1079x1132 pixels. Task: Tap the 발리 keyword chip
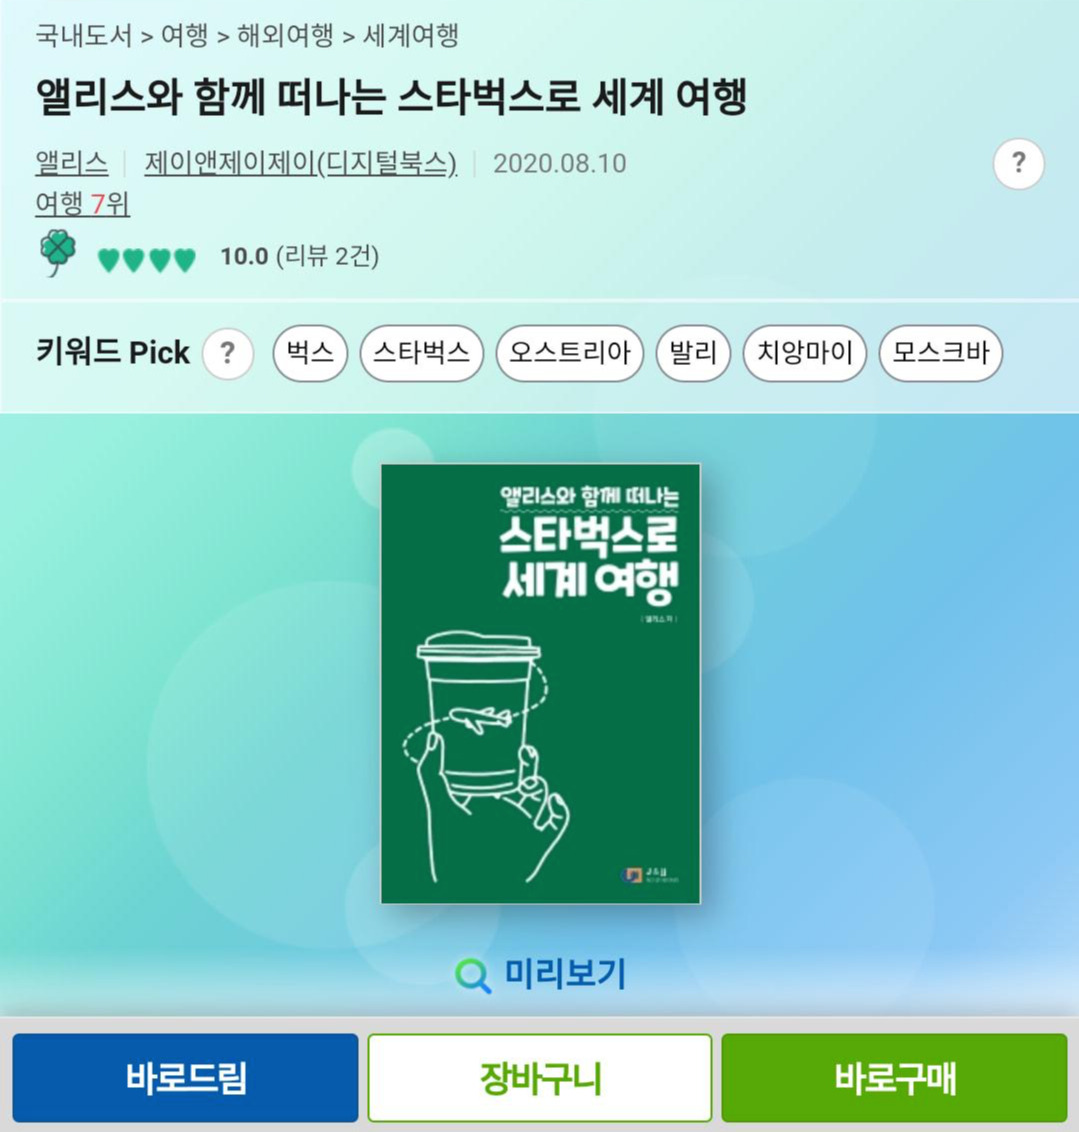point(693,353)
